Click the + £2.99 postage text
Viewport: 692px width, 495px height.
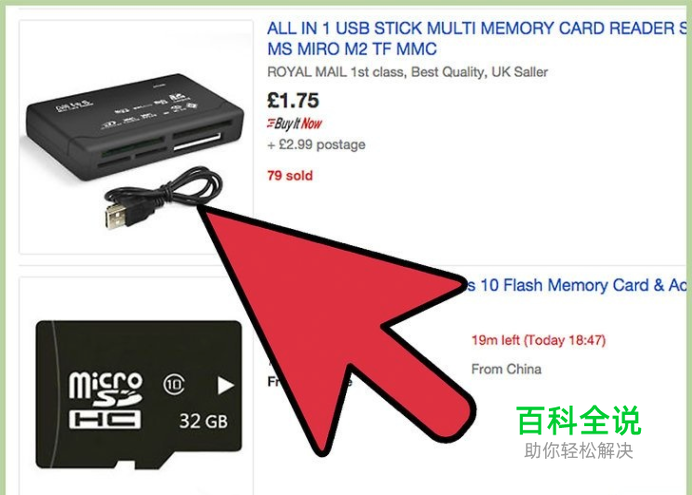tap(316, 145)
